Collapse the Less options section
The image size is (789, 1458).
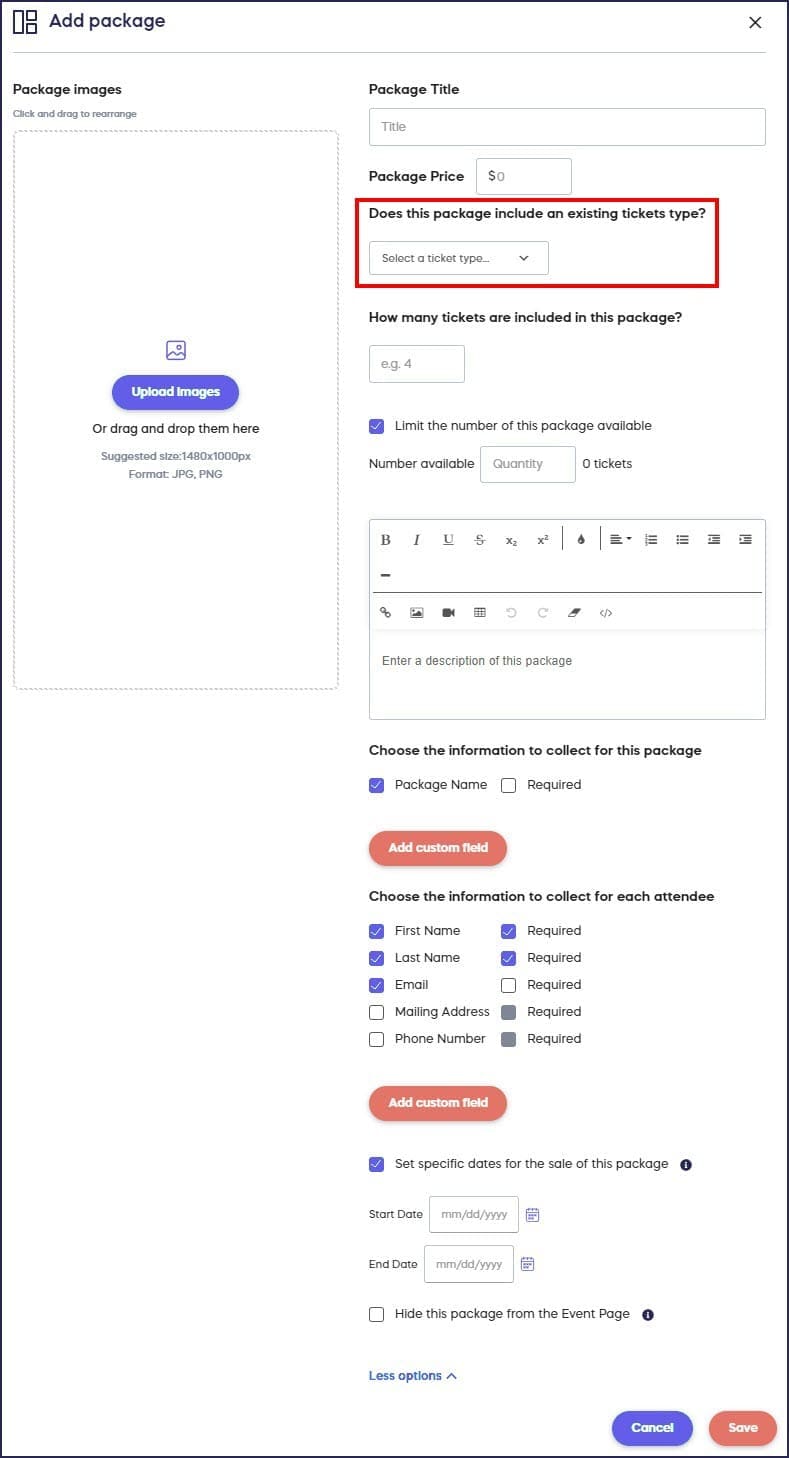pyautogui.click(x=412, y=1376)
